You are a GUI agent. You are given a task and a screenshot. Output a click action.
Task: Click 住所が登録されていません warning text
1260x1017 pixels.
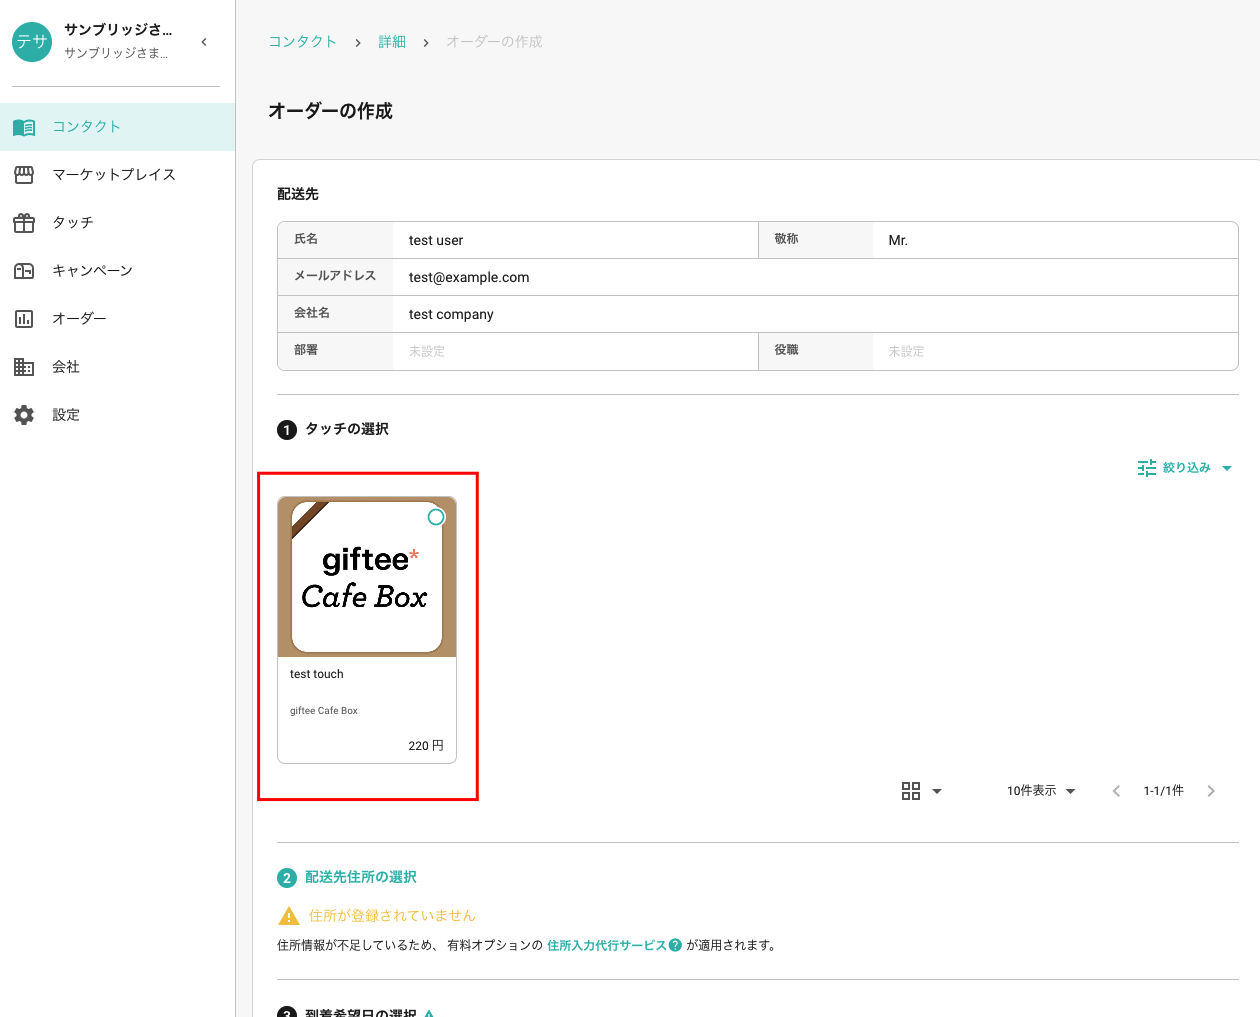[392, 916]
